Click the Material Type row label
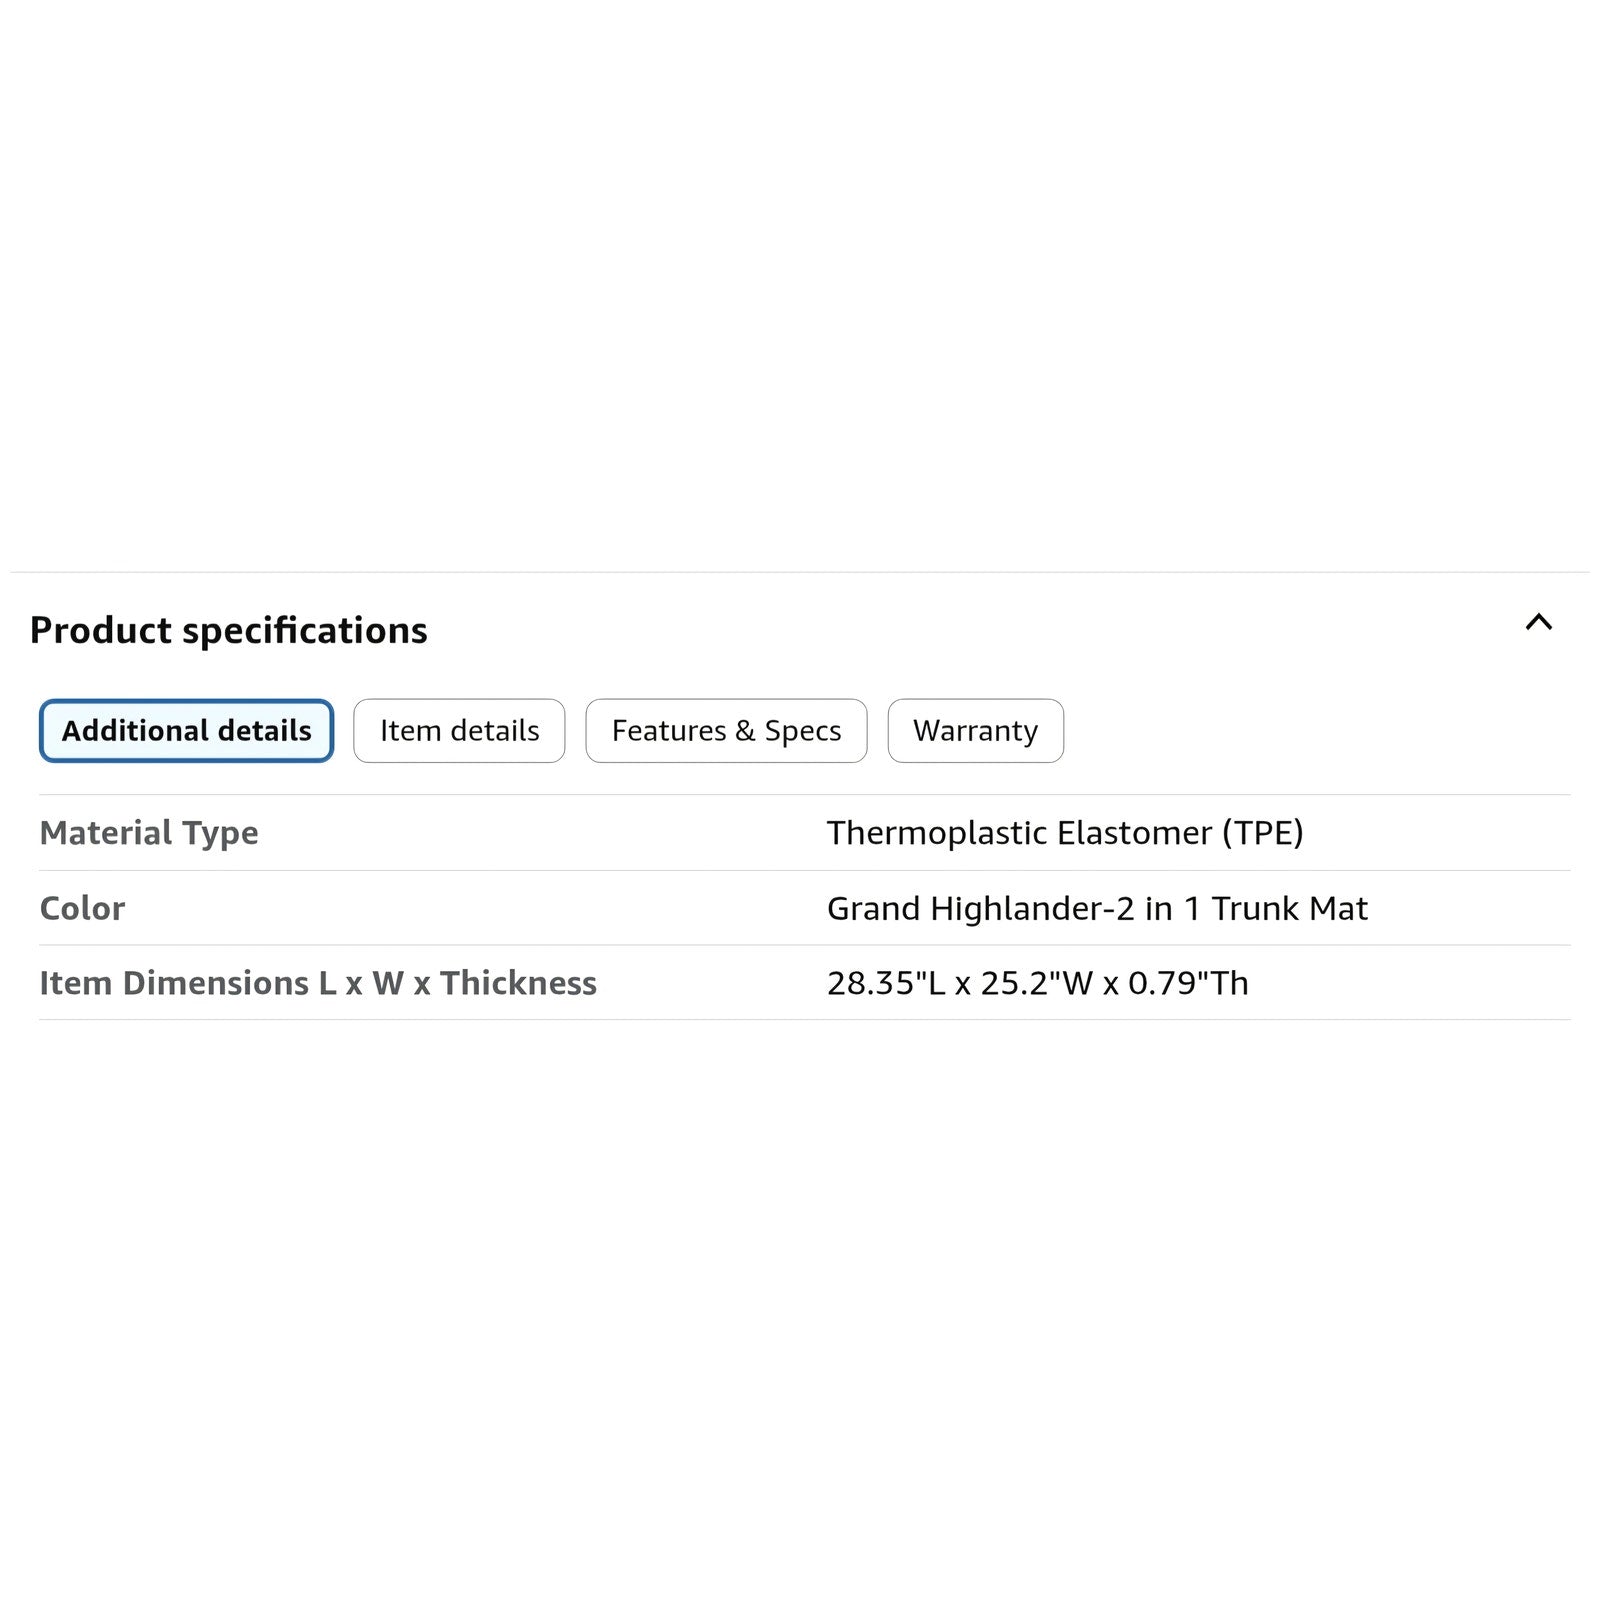The height and width of the screenshot is (1600, 1600). (x=149, y=833)
